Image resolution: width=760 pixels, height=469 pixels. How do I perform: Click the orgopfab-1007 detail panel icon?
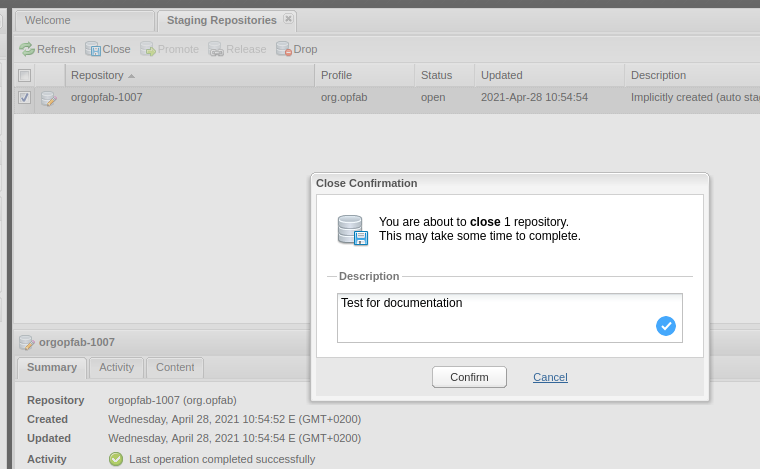pyautogui.click(x=27, y=343)
